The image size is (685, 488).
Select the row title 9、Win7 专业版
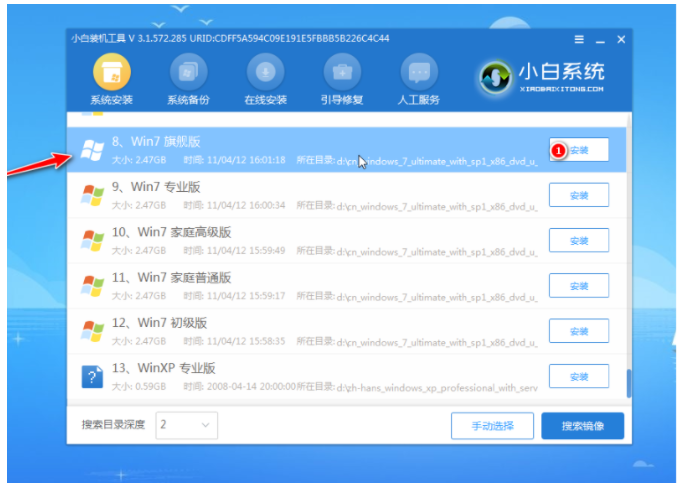(156, 187)
